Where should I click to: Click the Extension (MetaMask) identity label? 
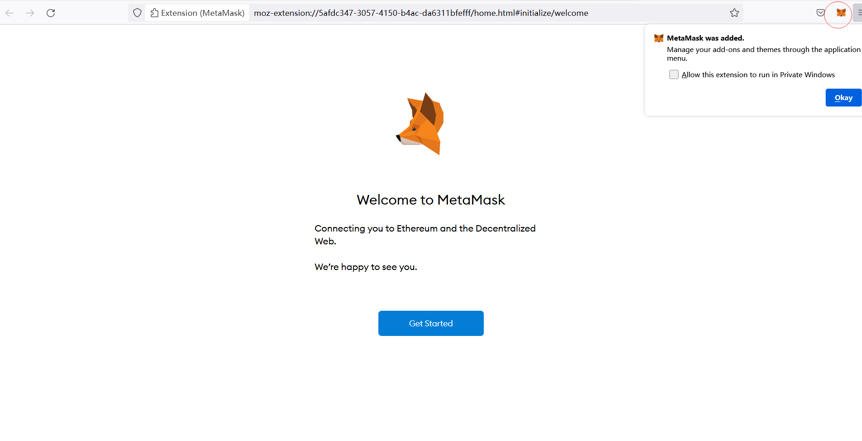pyautogui.click(x=197, y=13)
